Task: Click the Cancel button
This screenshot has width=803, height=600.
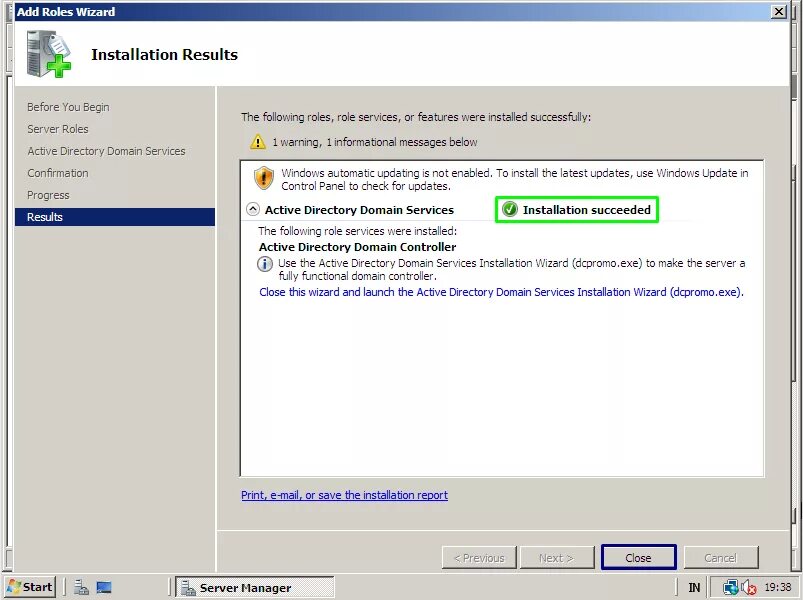Action: (x=721, y=557)
